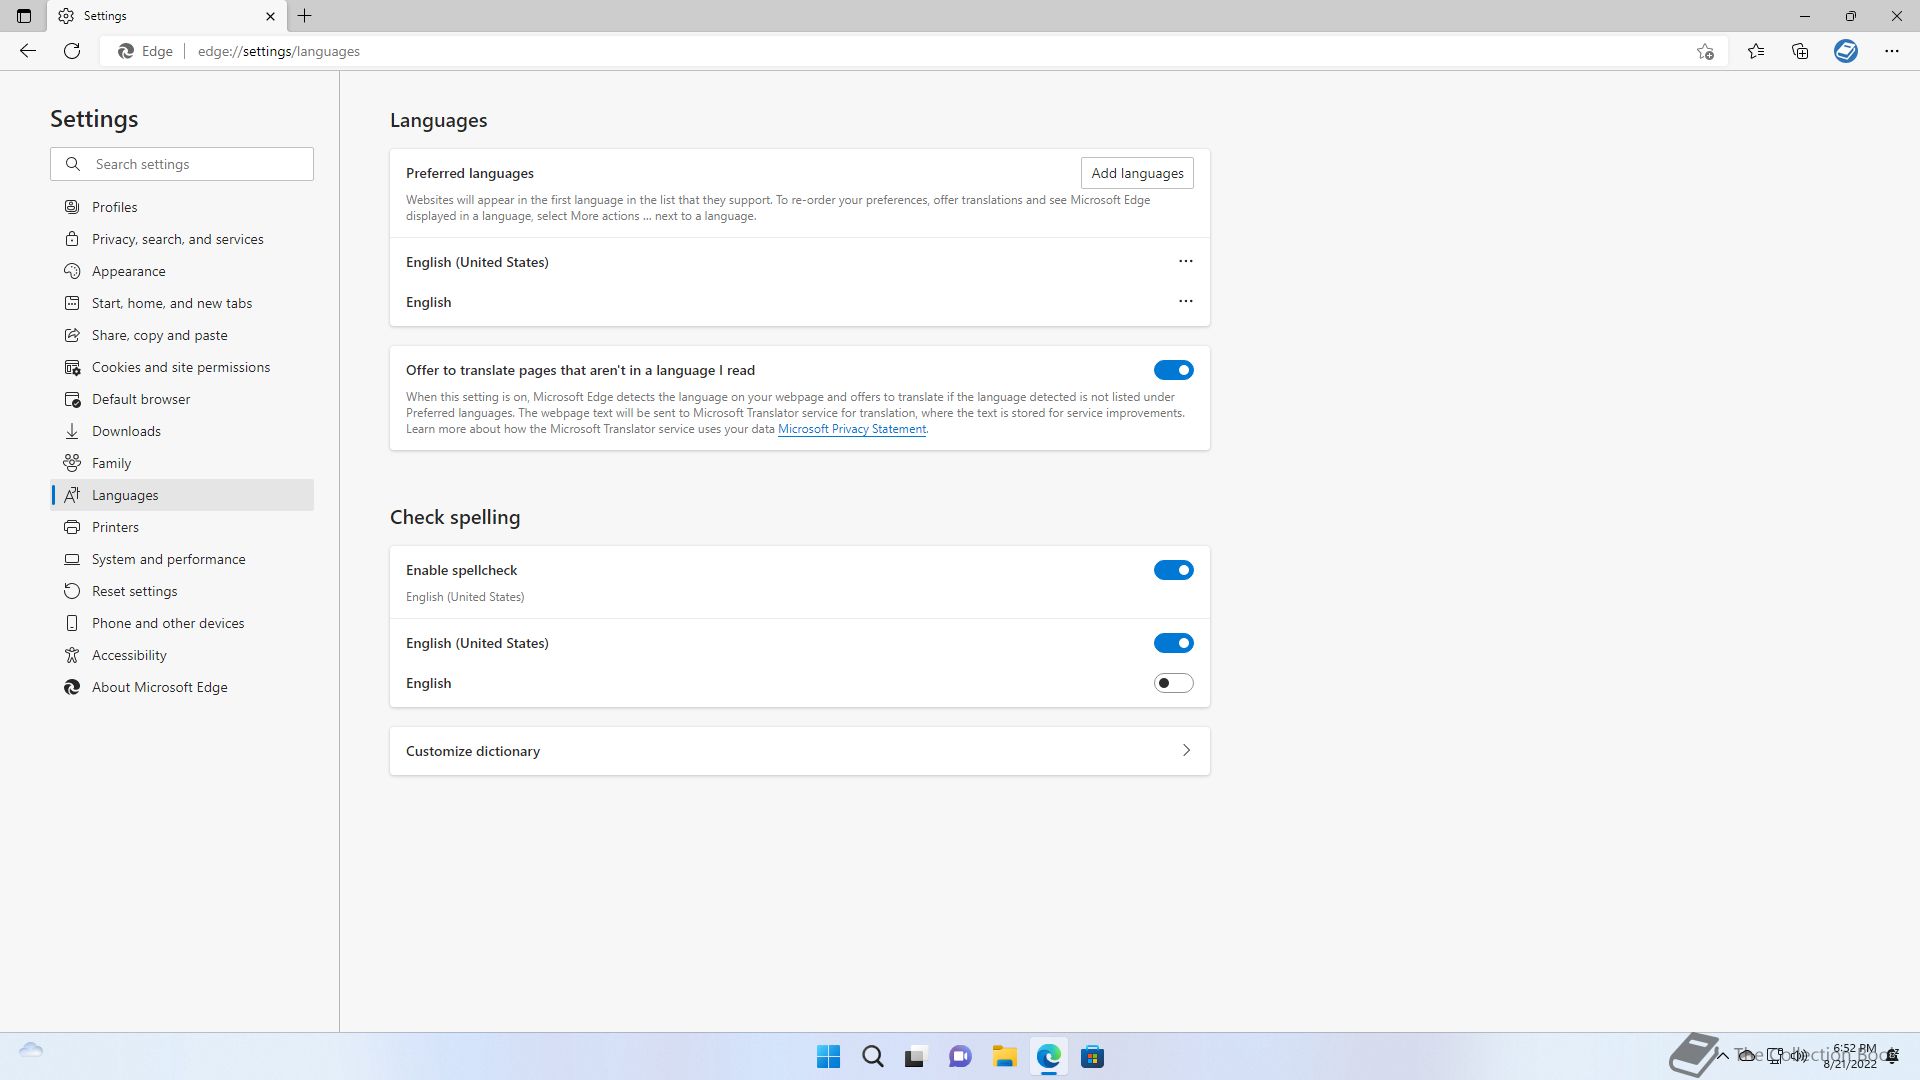Select Privacy, search, and services
Screen dimensions: 1920x1080
[182, 239]
